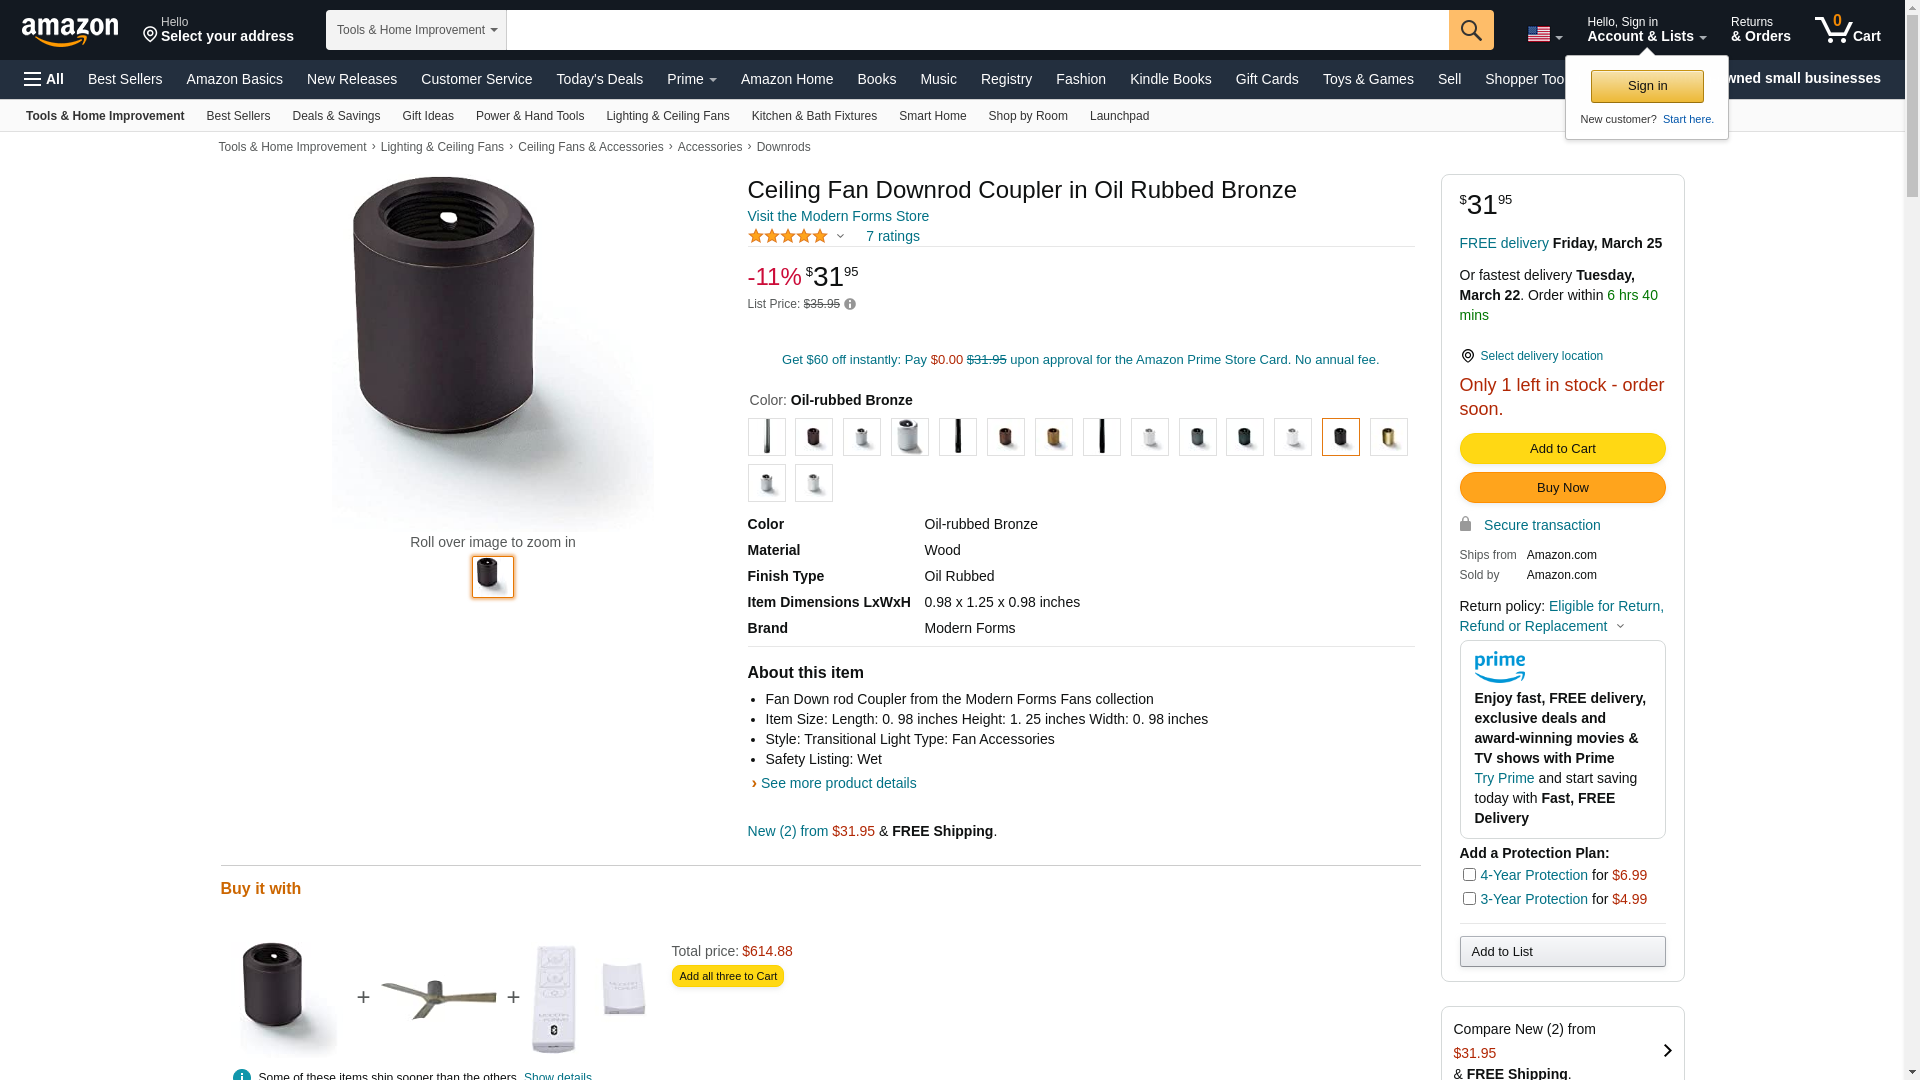
Task: Expand the Add to List dropdown
Action: (x=1562, y=951)
